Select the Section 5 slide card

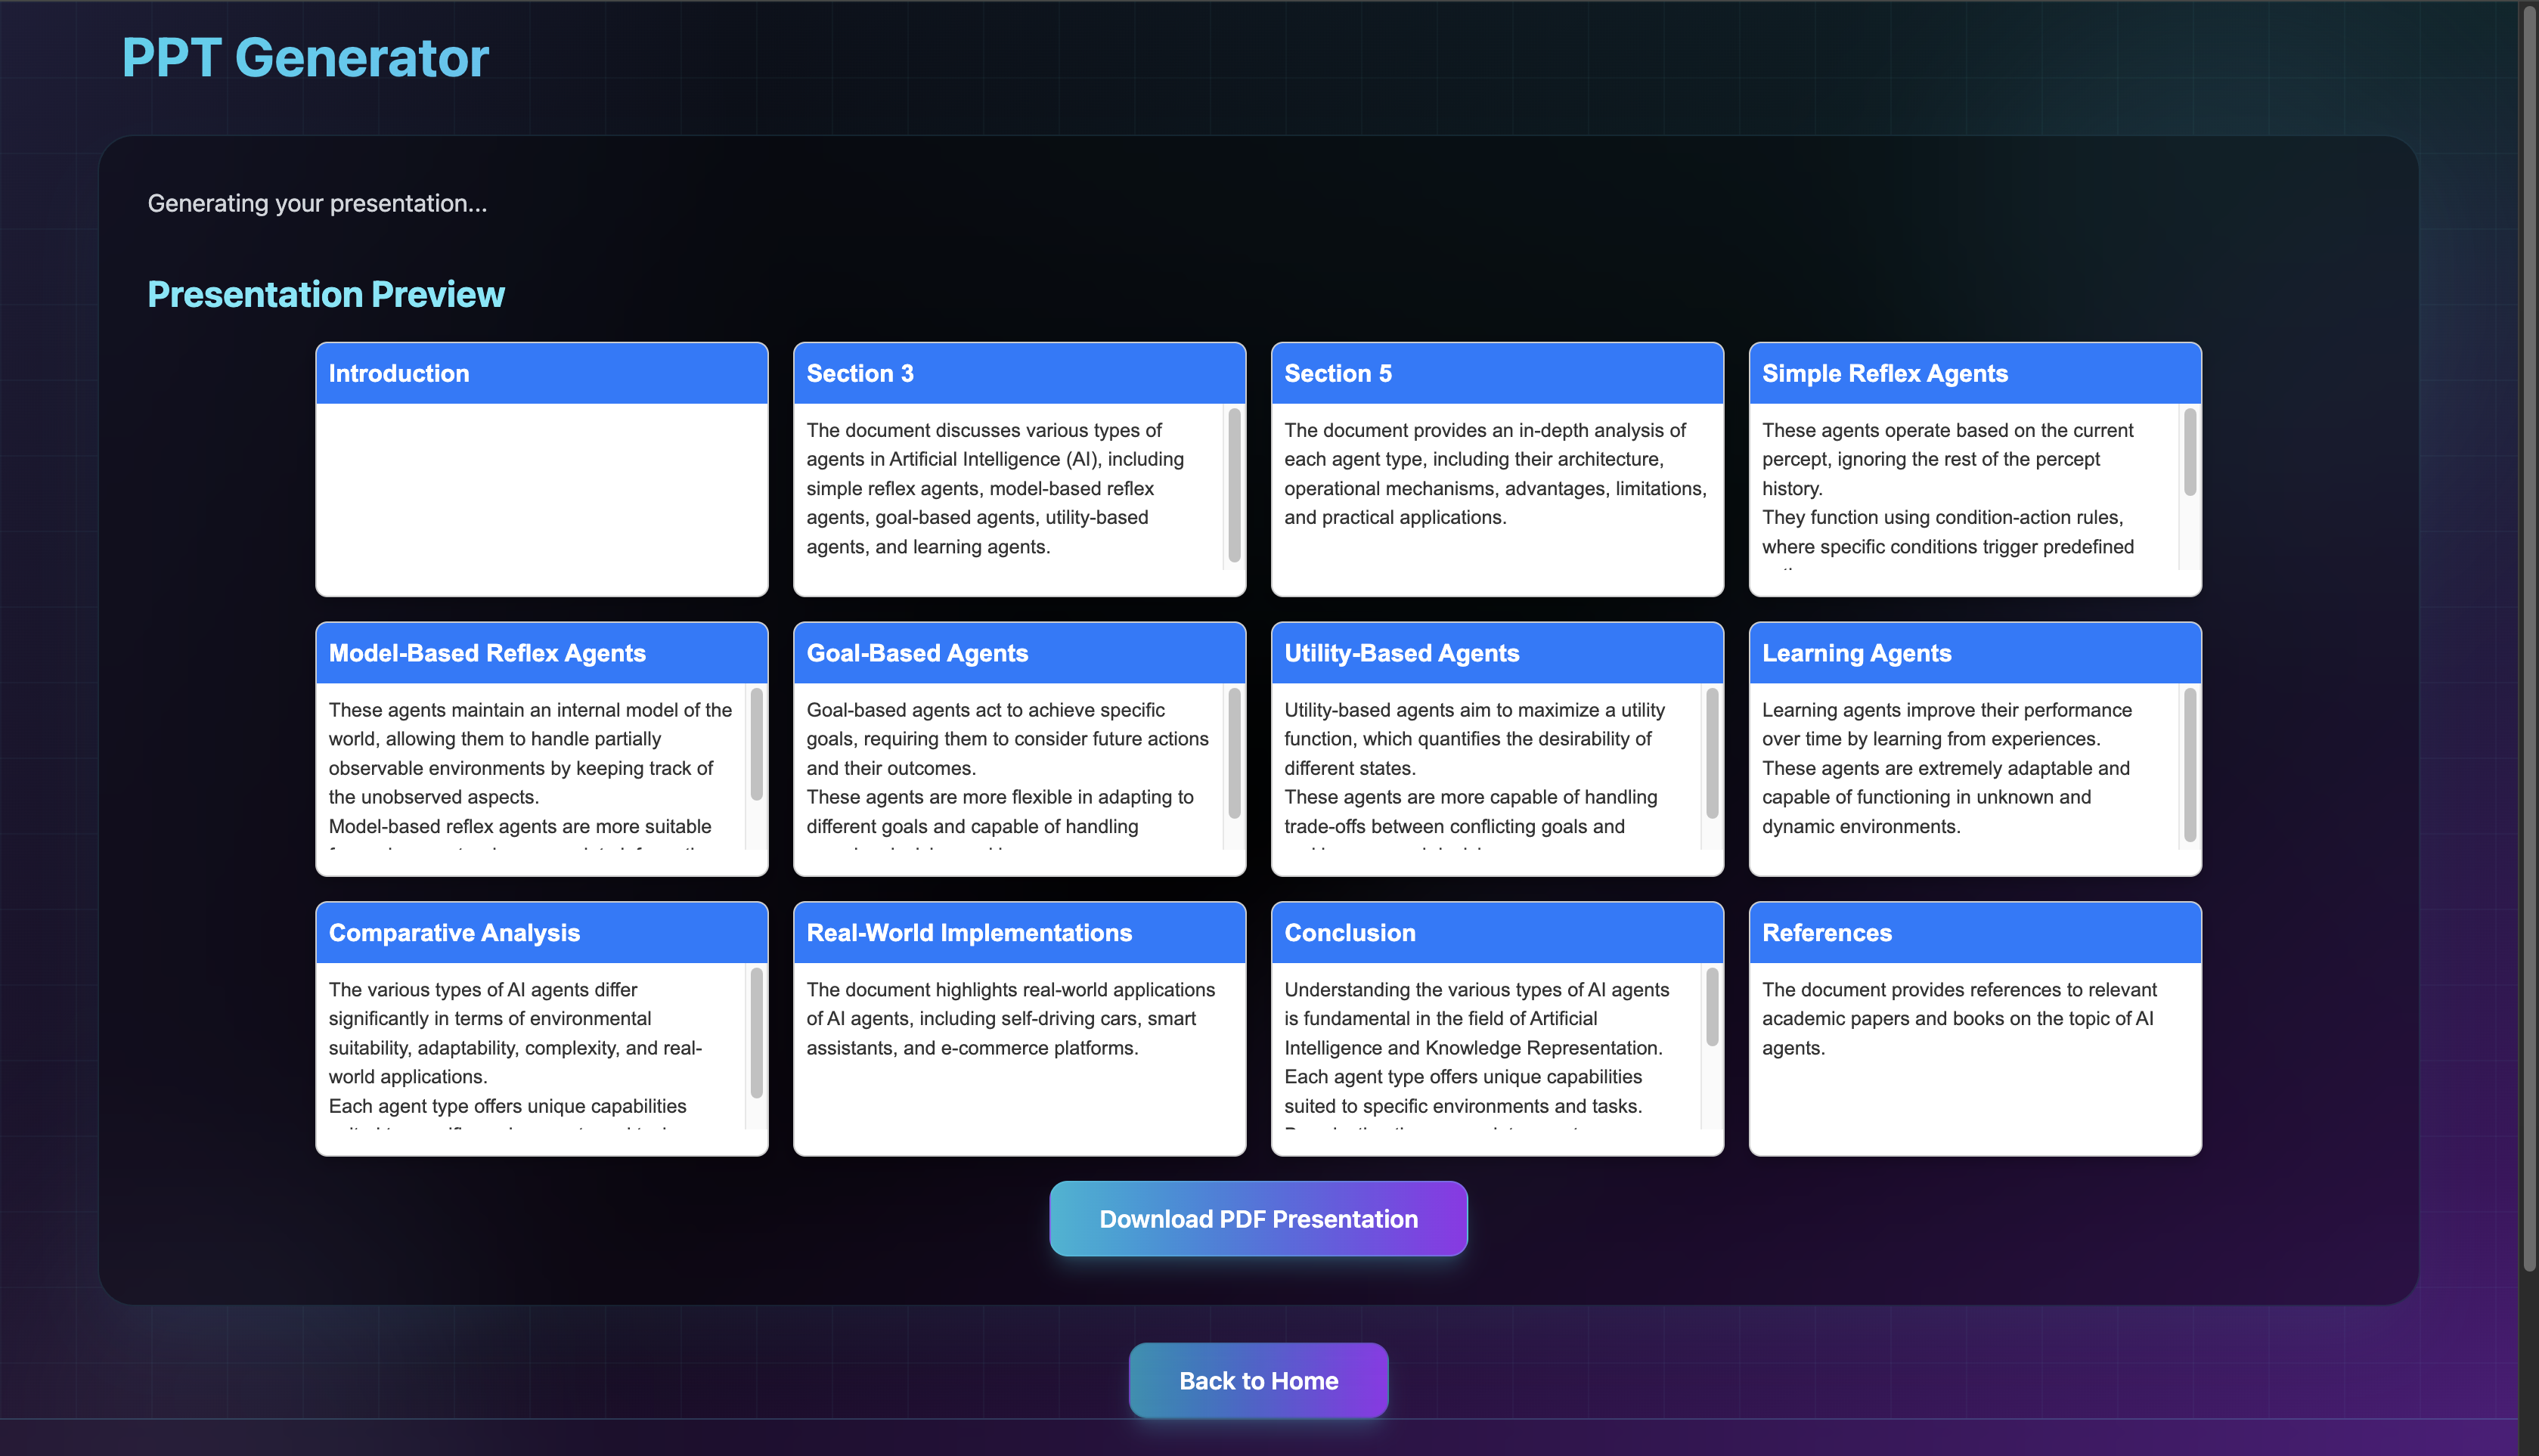coord(1496,470)
